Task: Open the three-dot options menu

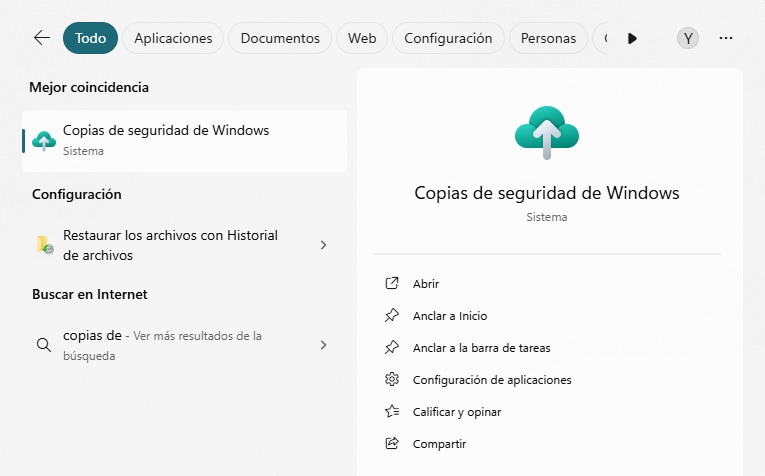Action: click(726, 38)
